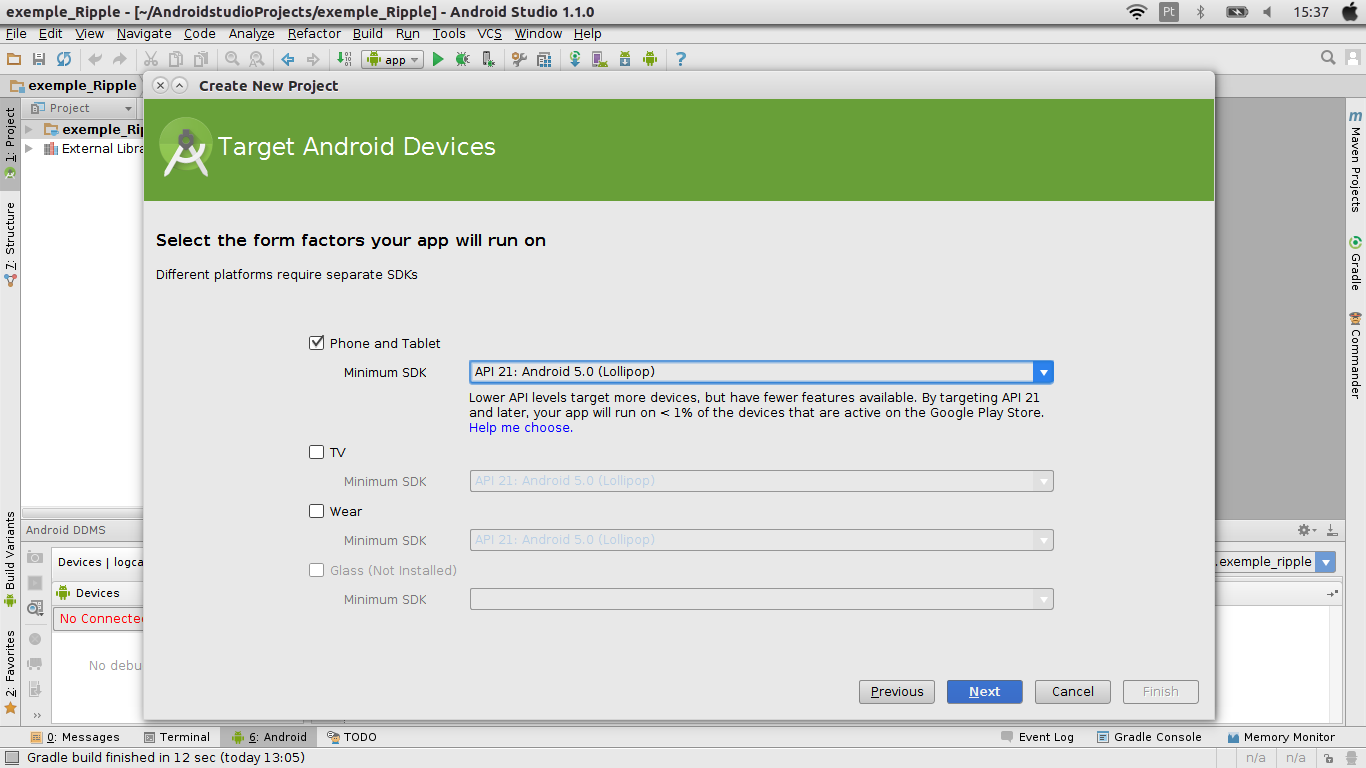Image resolution: width=1366 pixels, height=768 pixels.
Task: Open the Maven Projects side tab
Action: point(1355,161)
